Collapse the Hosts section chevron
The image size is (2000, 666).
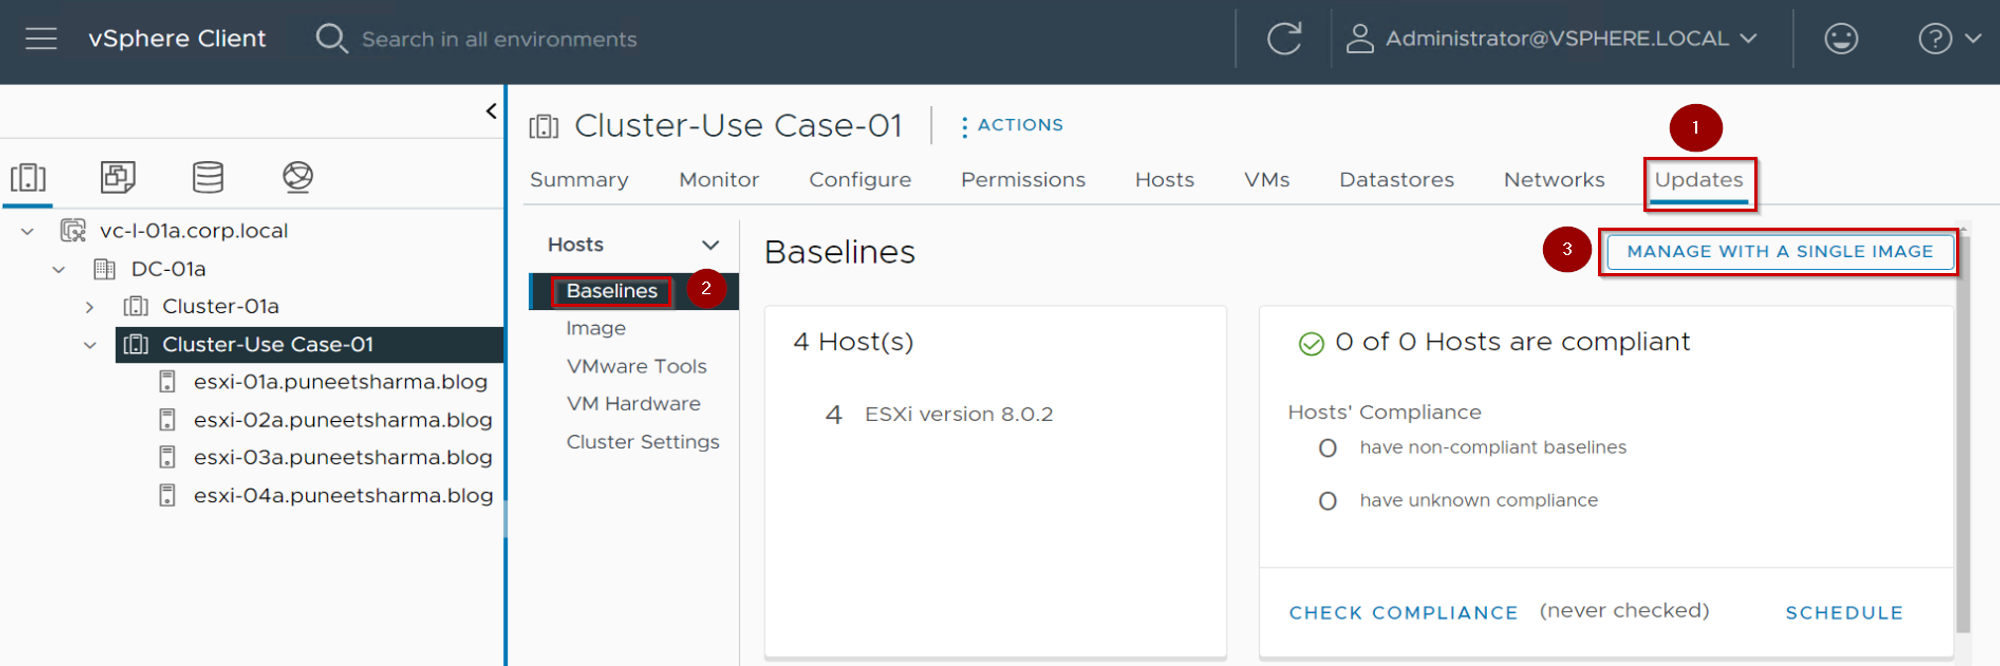point(710,245)
